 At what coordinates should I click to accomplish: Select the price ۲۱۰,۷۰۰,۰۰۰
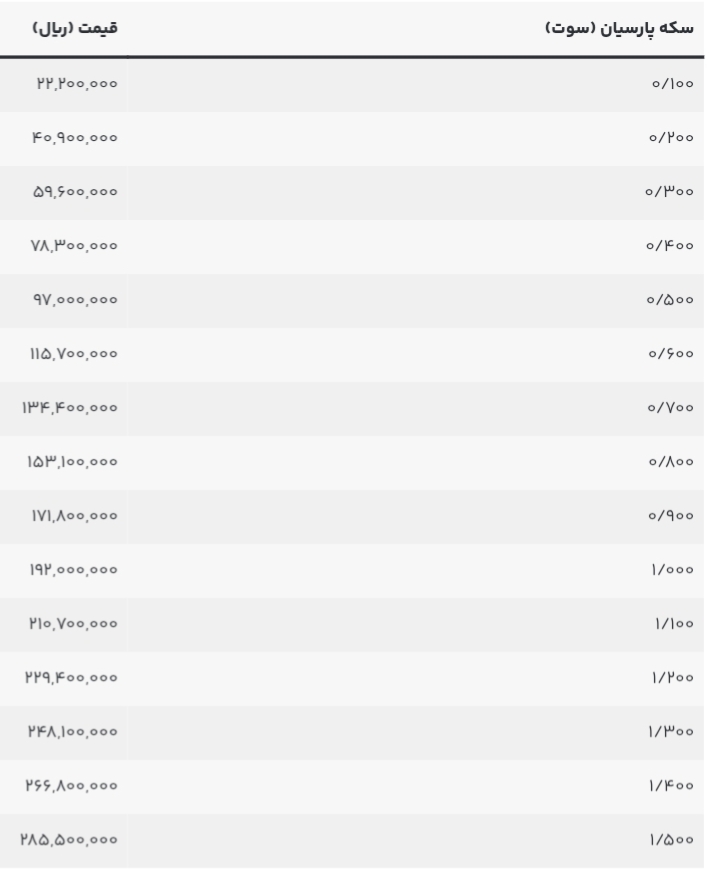(x=73, y=624)
